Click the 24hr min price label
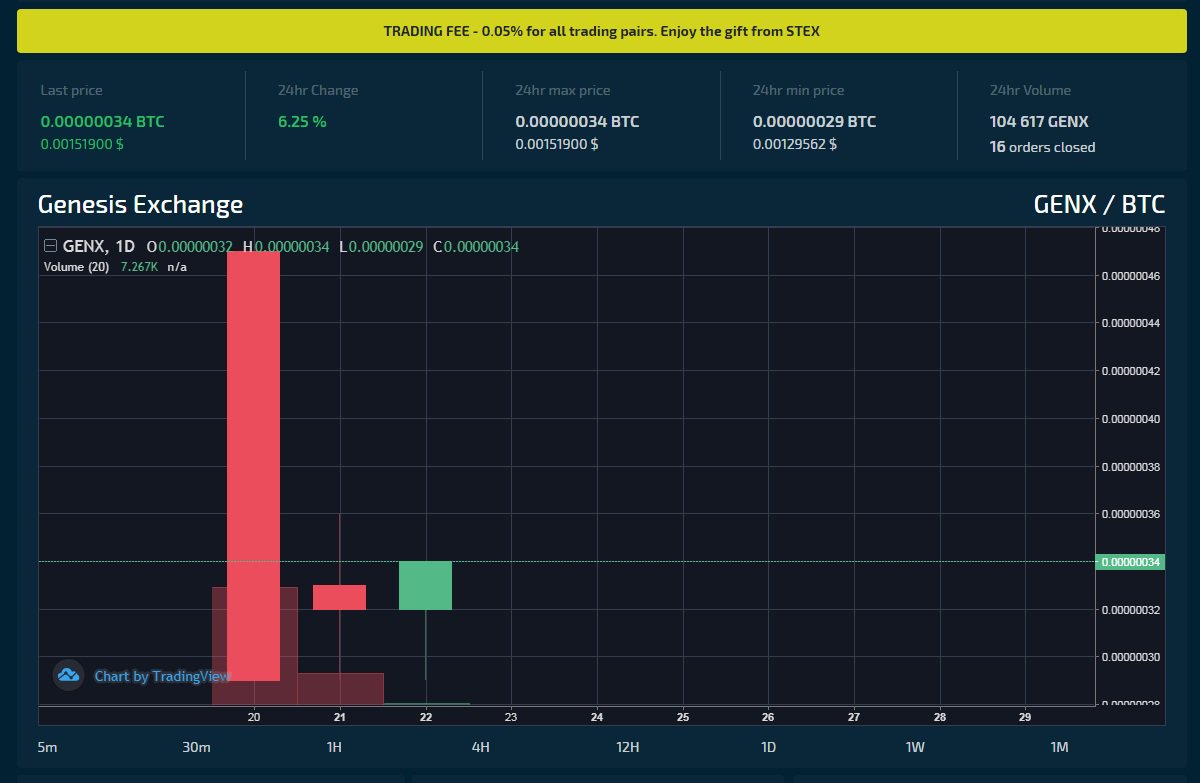The width and height of the screenshot is (1200, 783). click(798, 90)
